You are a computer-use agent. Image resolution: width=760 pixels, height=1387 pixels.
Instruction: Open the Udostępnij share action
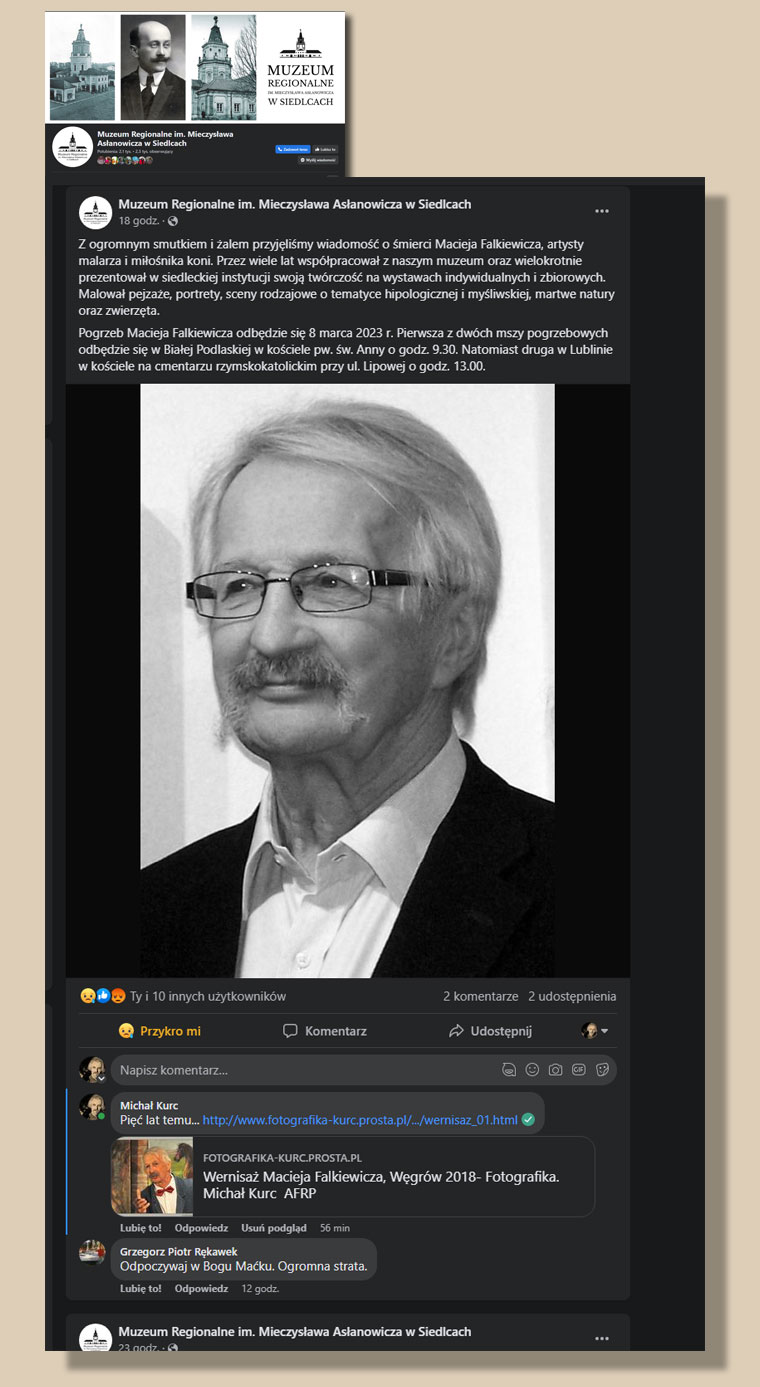[x=490, y=1031]
